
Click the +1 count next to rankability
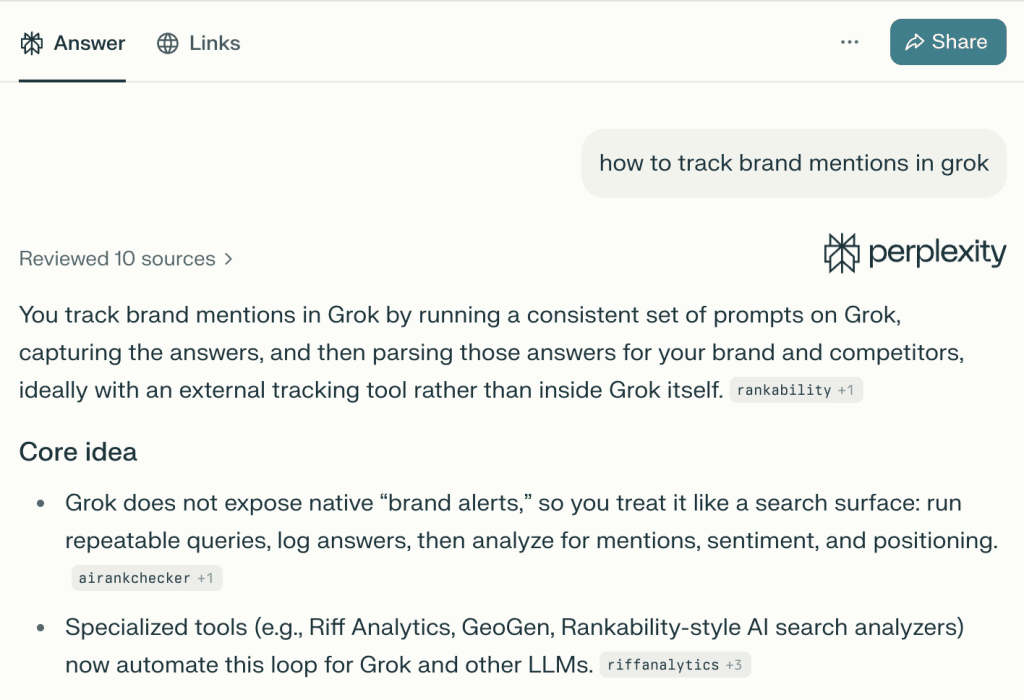coord(846,390)
